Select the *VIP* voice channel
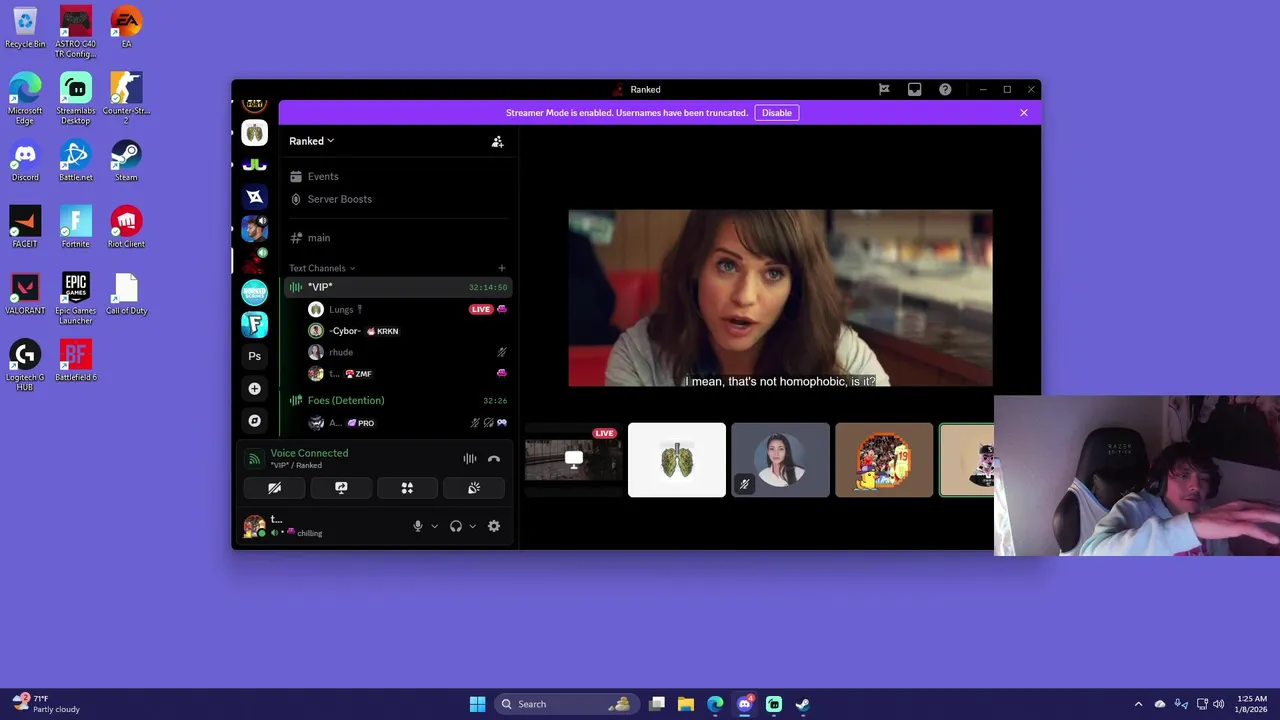The width and height of the screenshot is (1280, 720). click(398, 287)
